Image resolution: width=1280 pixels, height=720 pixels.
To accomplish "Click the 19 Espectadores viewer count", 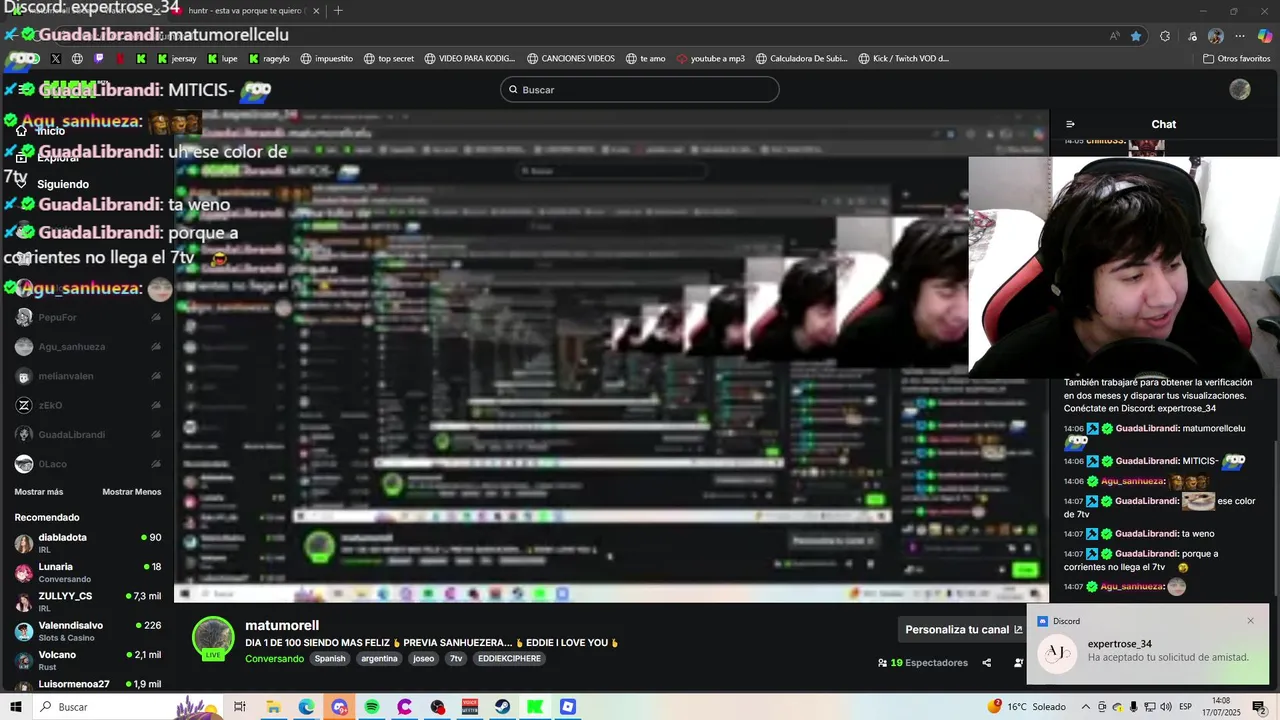I will tap(923, 663).
